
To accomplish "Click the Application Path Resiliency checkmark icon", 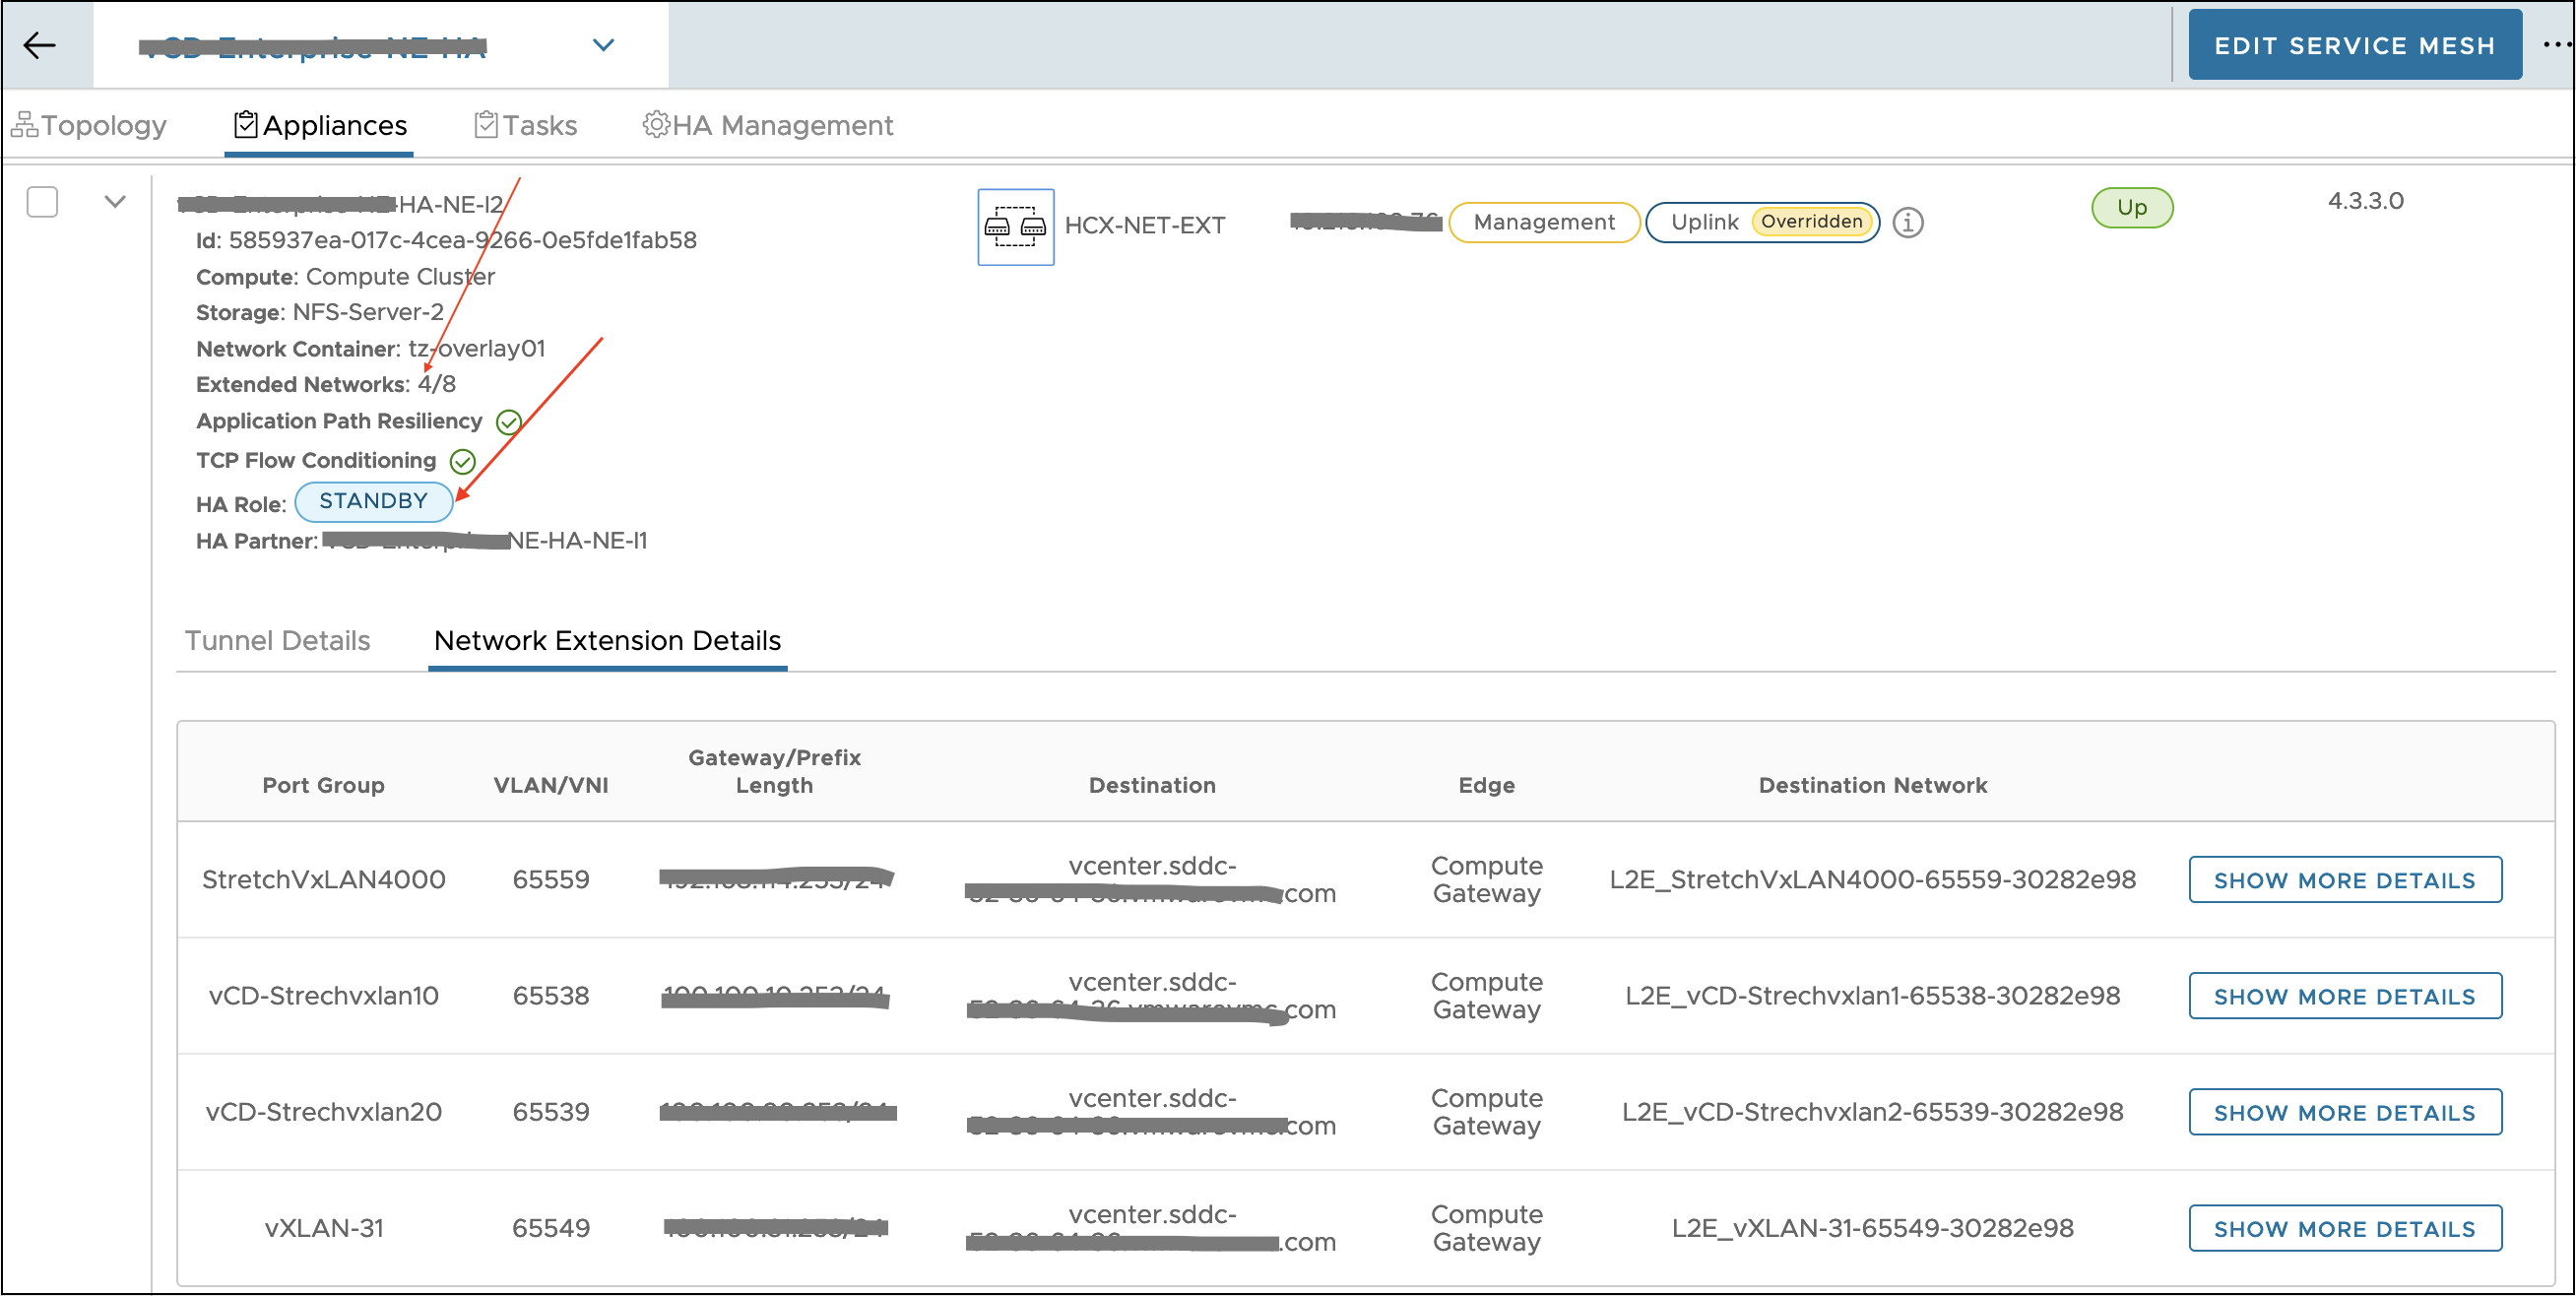I will (x=509, y=422).
